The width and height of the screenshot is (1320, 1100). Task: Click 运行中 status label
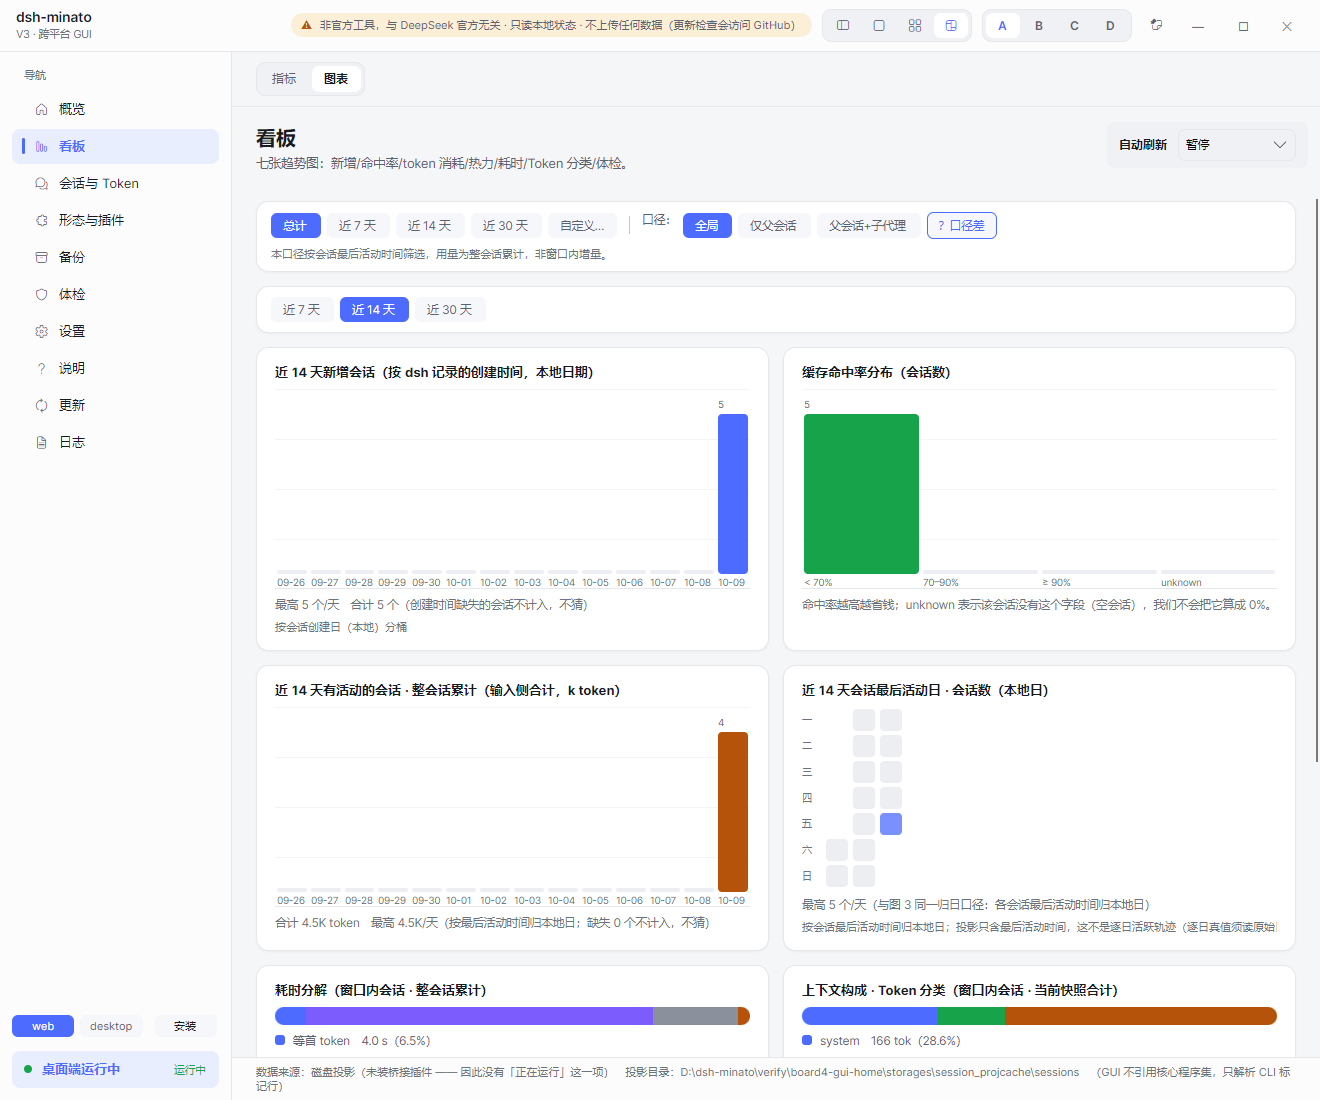(x=190, y=1070)
